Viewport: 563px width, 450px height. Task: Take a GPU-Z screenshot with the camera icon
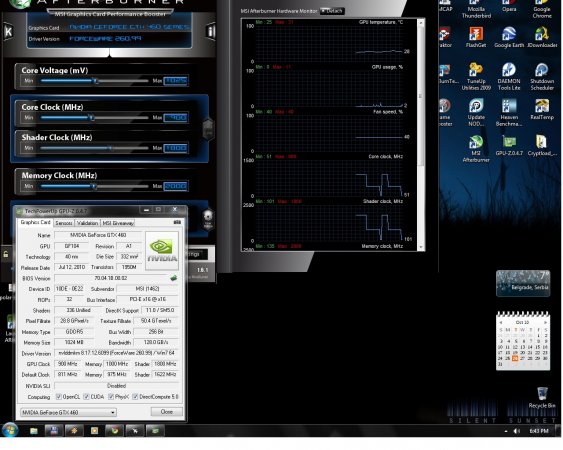pos(177,223)
